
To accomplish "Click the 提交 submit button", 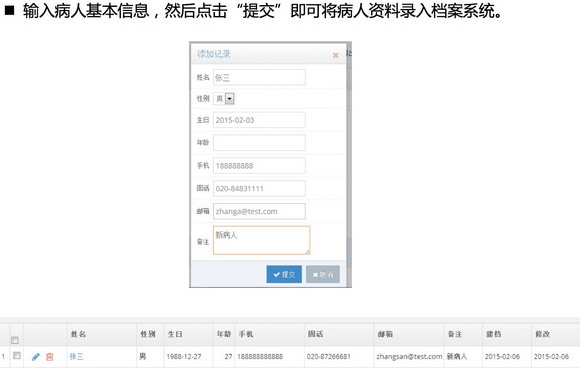I will (x=284, y=274).
